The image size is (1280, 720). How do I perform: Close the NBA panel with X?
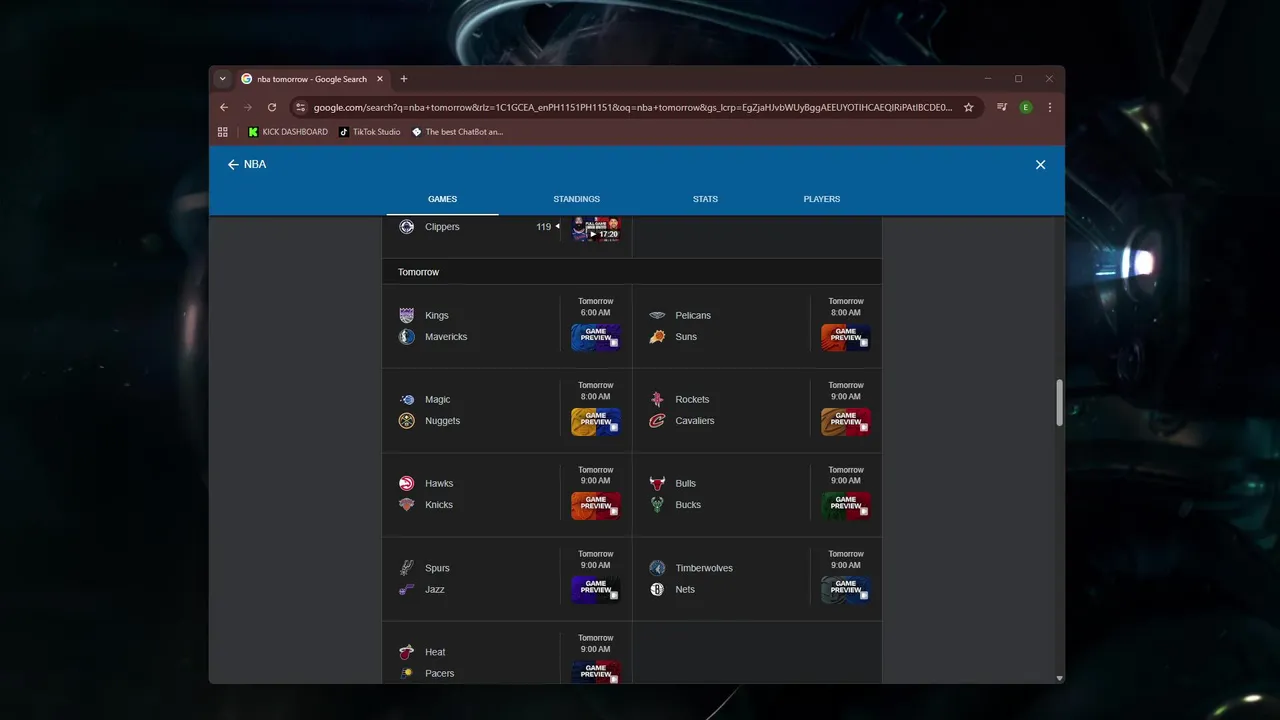click(x=1040, y=164)
